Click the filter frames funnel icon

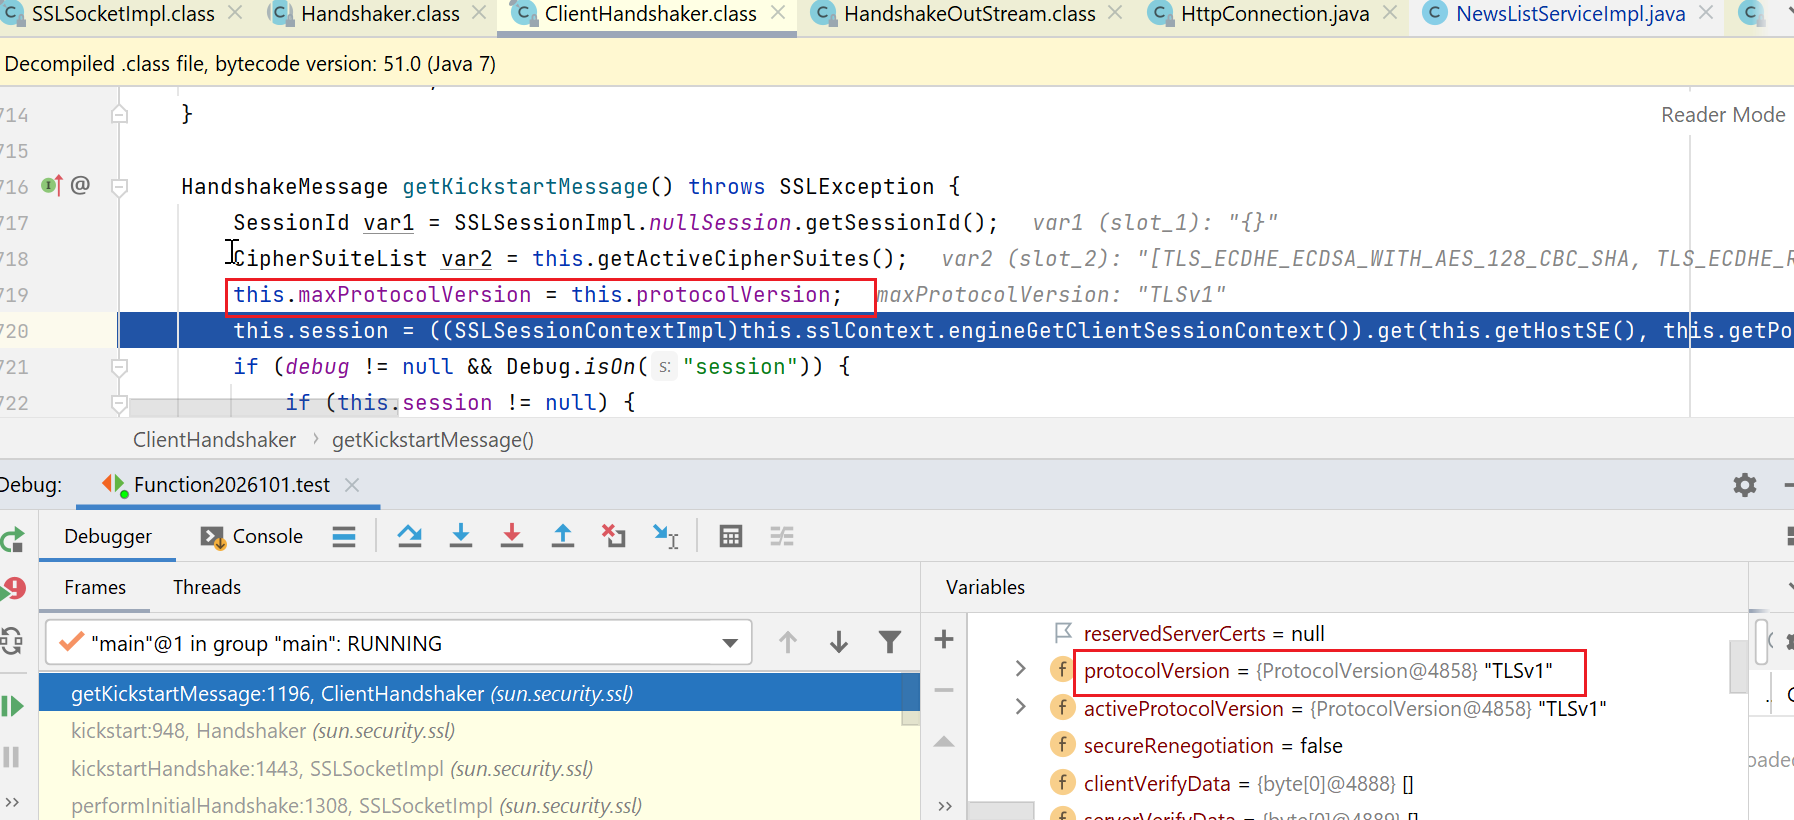click(x=889, y=642)
